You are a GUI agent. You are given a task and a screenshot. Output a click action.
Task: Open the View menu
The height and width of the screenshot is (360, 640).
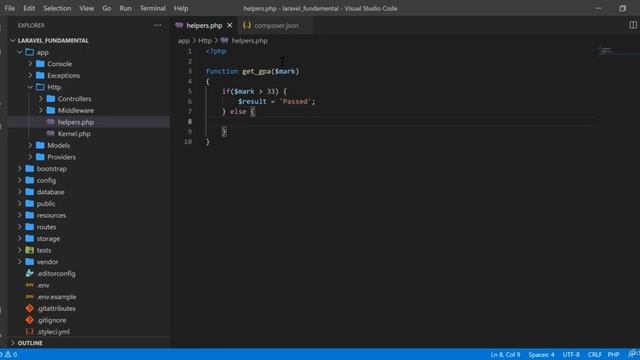click(87, 8)
